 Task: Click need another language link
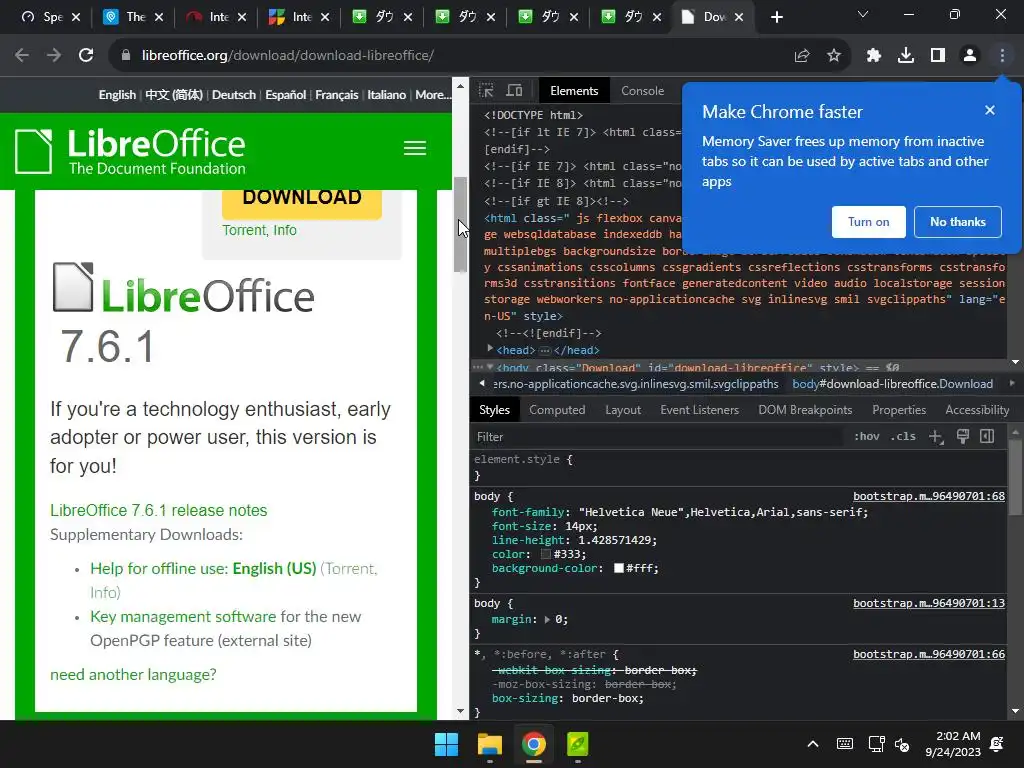point(133,674)
